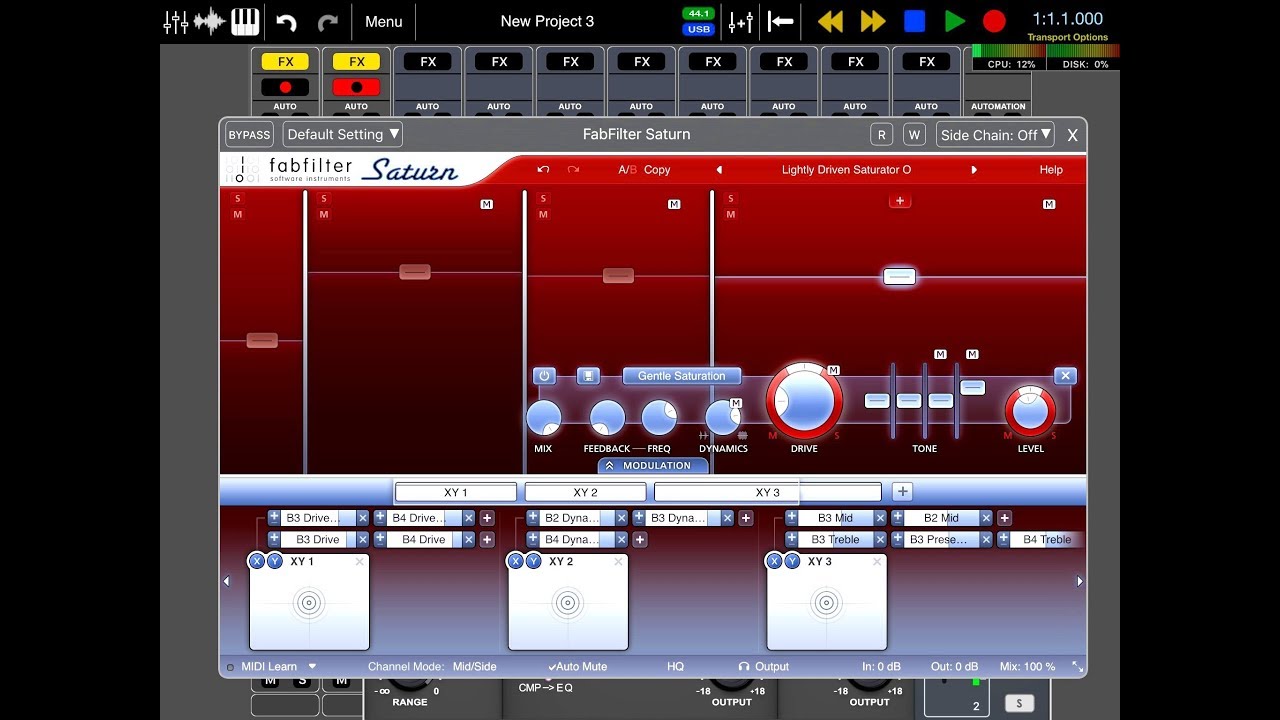Undo the last action in DAW toolbar
Image resolution: width=1280 pixels, height=720 pixels.
(287, 22)
